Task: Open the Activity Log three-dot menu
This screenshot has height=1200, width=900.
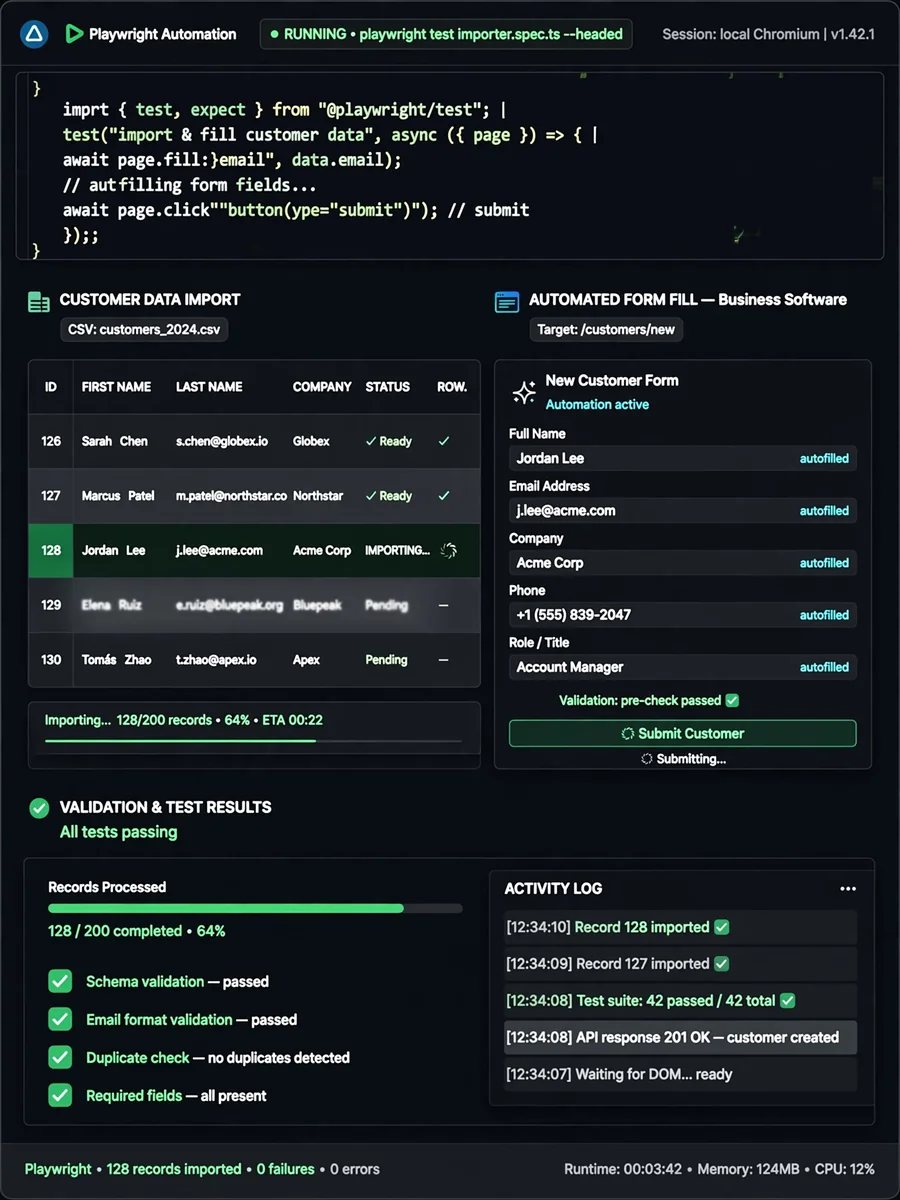Action: 848,888
